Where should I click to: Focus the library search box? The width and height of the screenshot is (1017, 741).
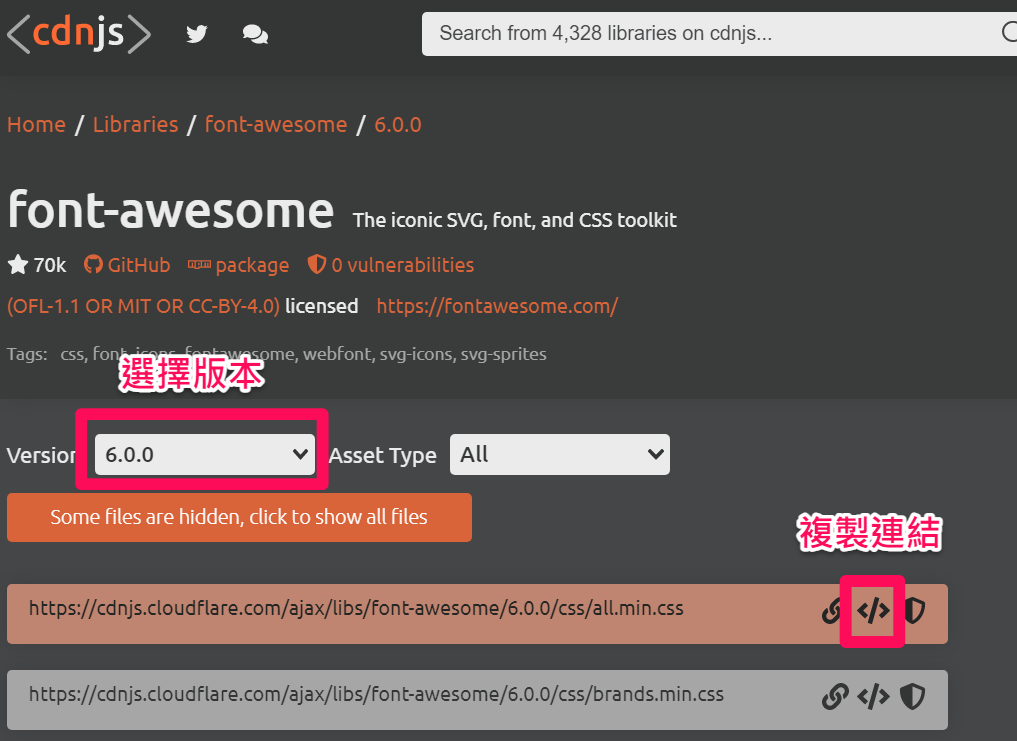tap(719, 33)
